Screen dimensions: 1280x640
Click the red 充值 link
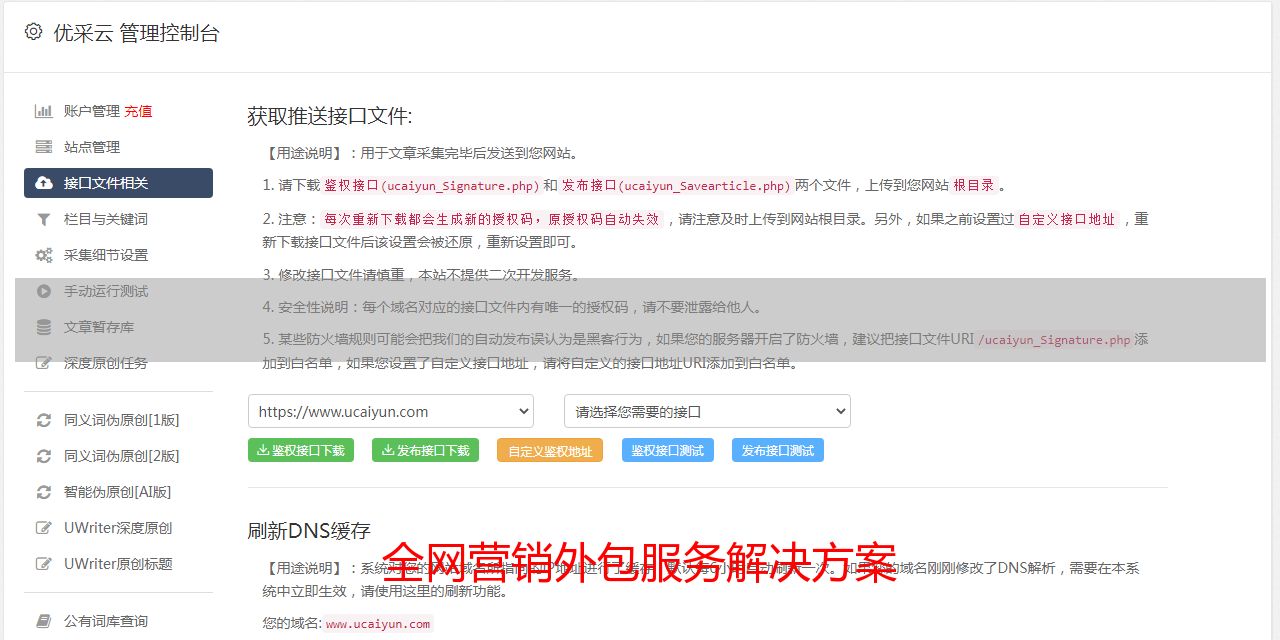point(138,111)
